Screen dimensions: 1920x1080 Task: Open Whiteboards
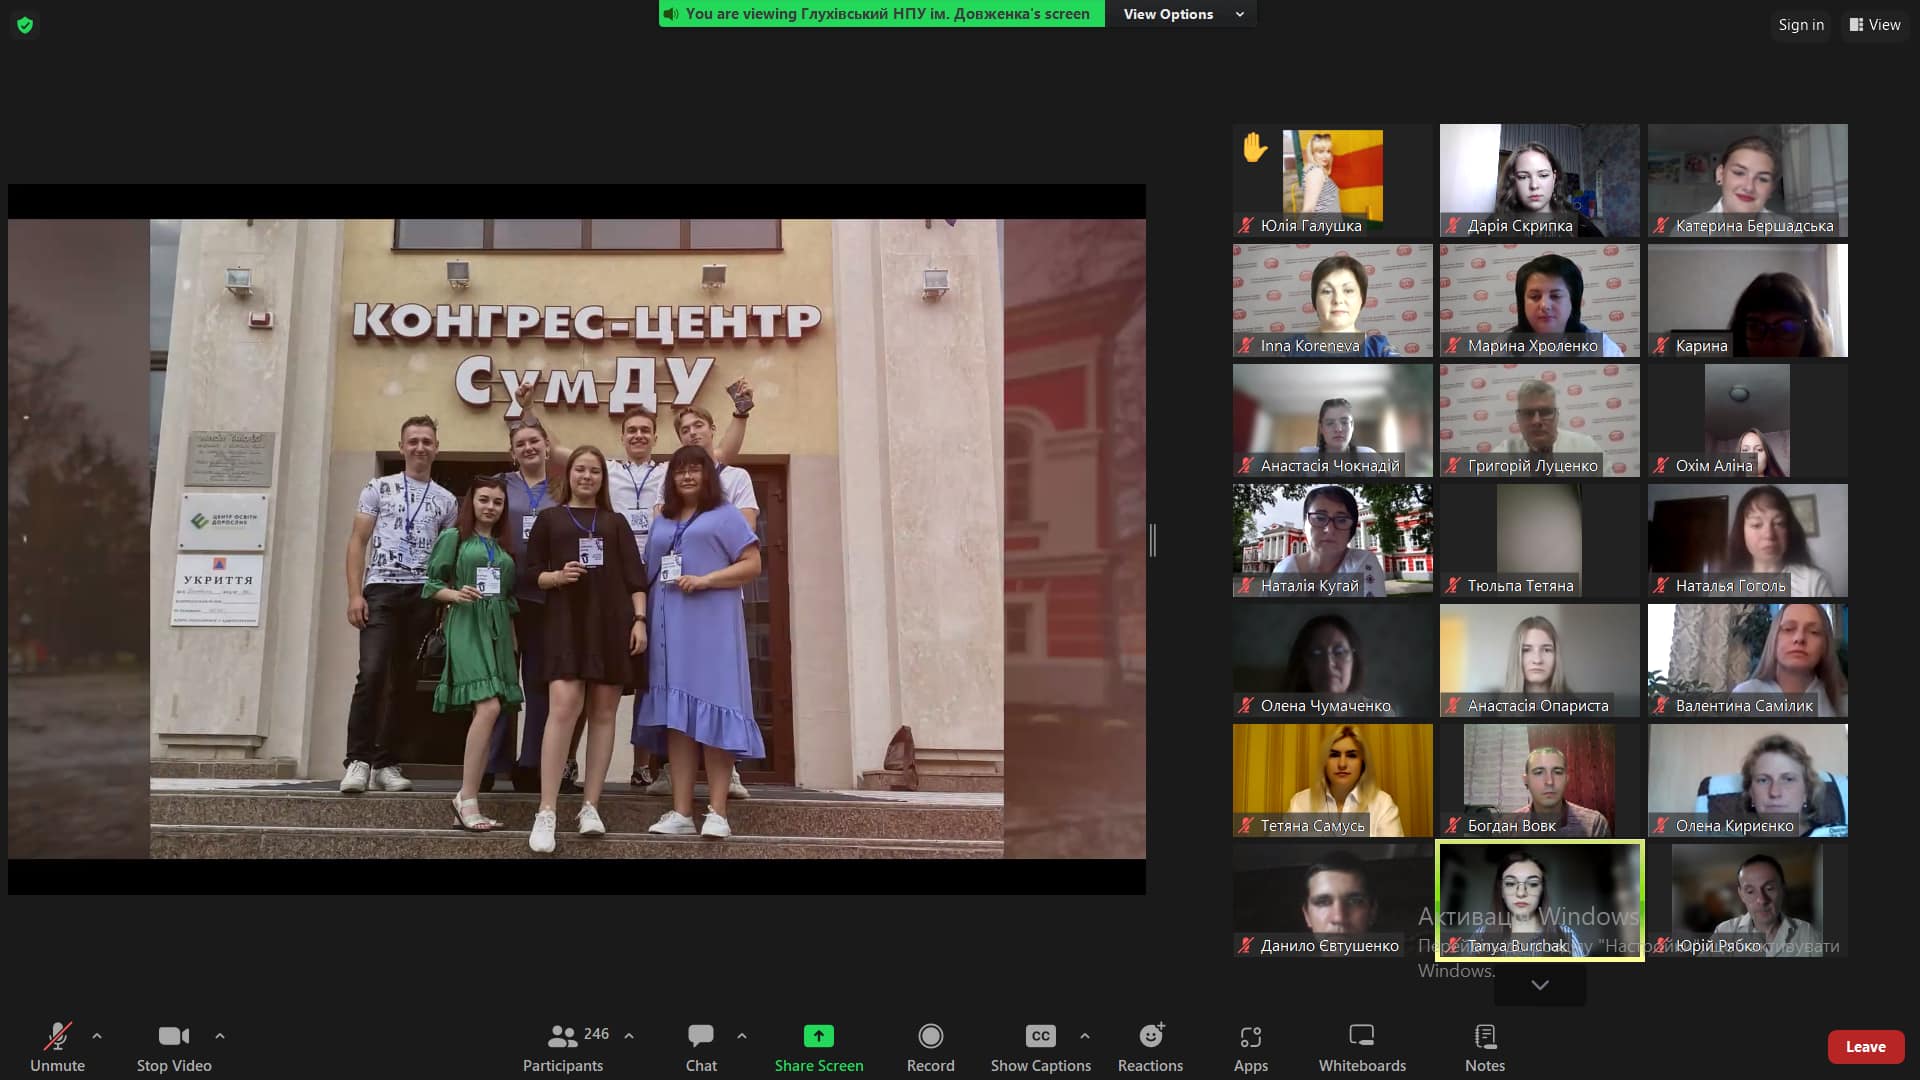1362,1047
